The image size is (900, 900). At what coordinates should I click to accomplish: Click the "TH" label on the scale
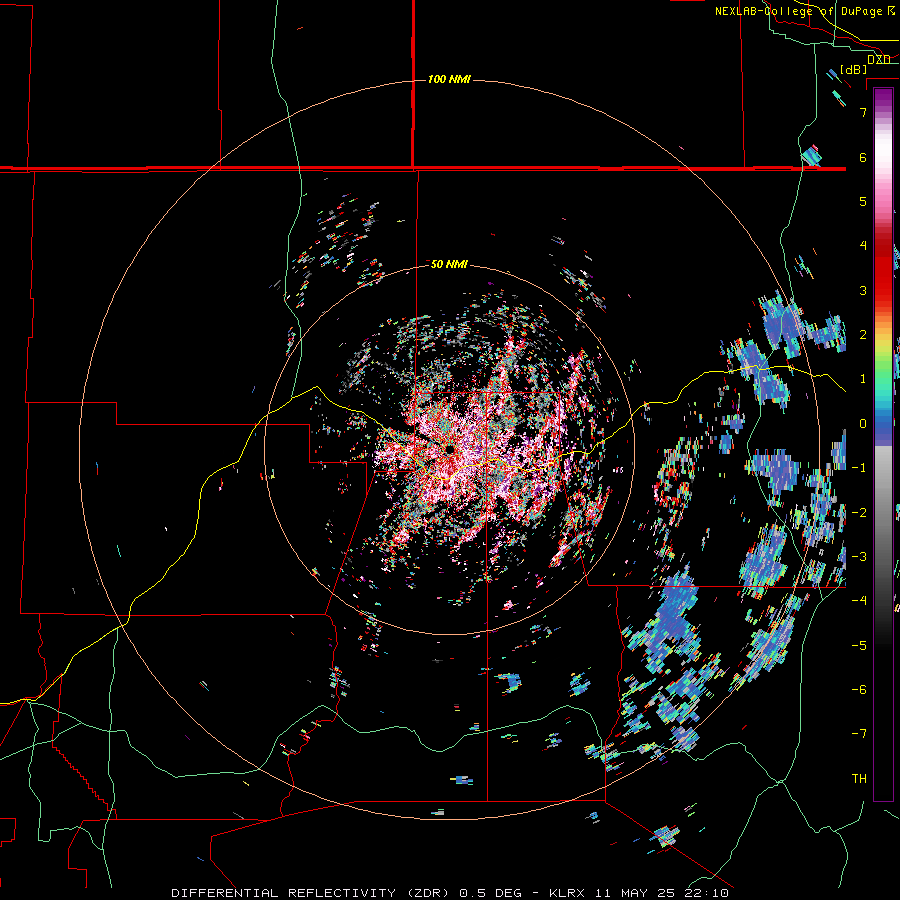click(859, 778)
